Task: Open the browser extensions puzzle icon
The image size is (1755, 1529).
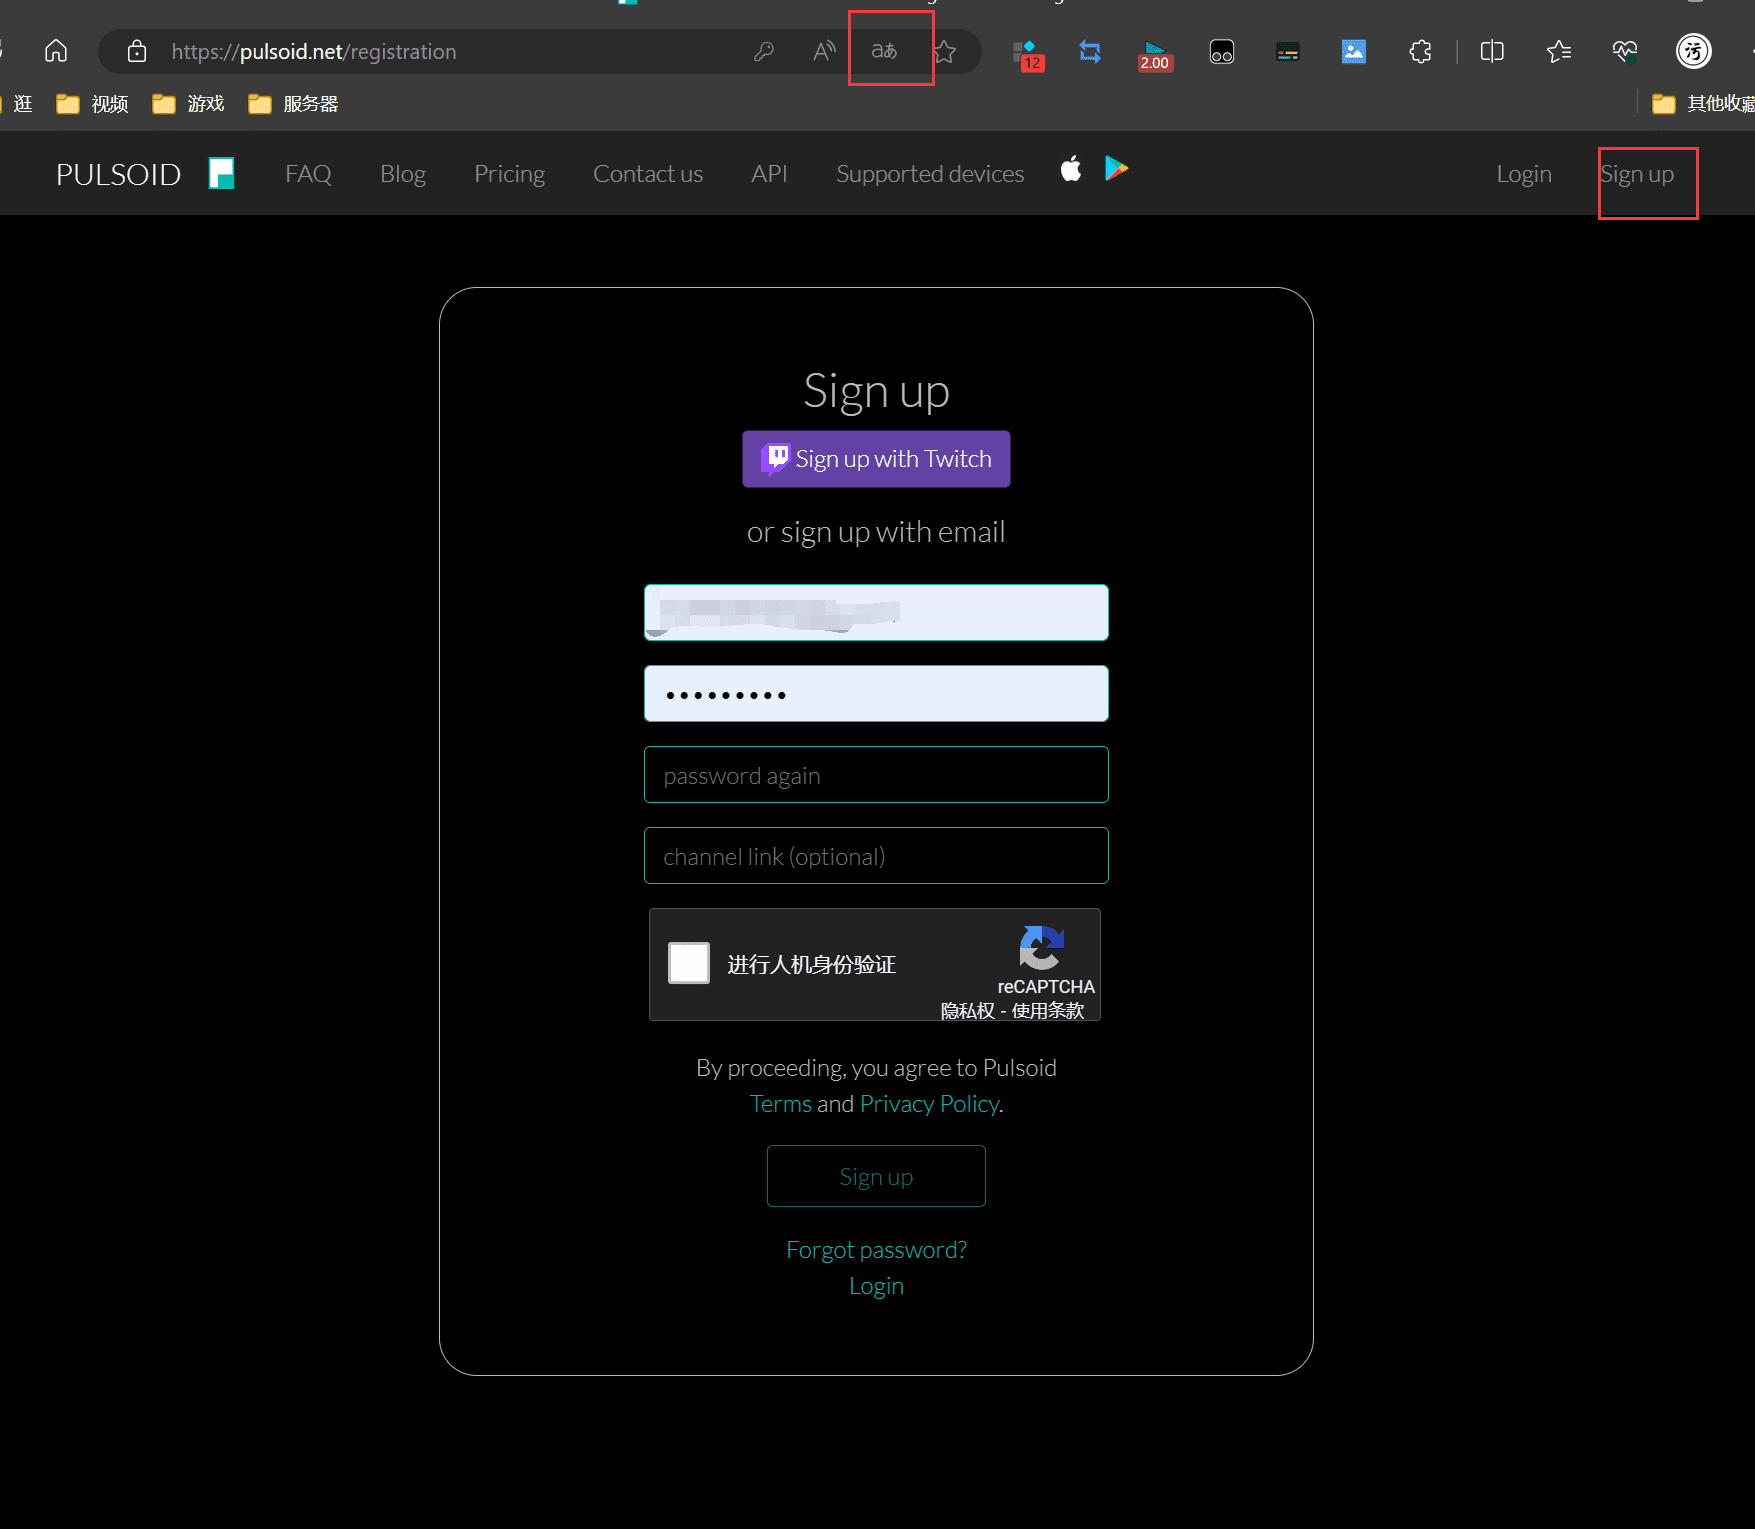Action: 1420,52
